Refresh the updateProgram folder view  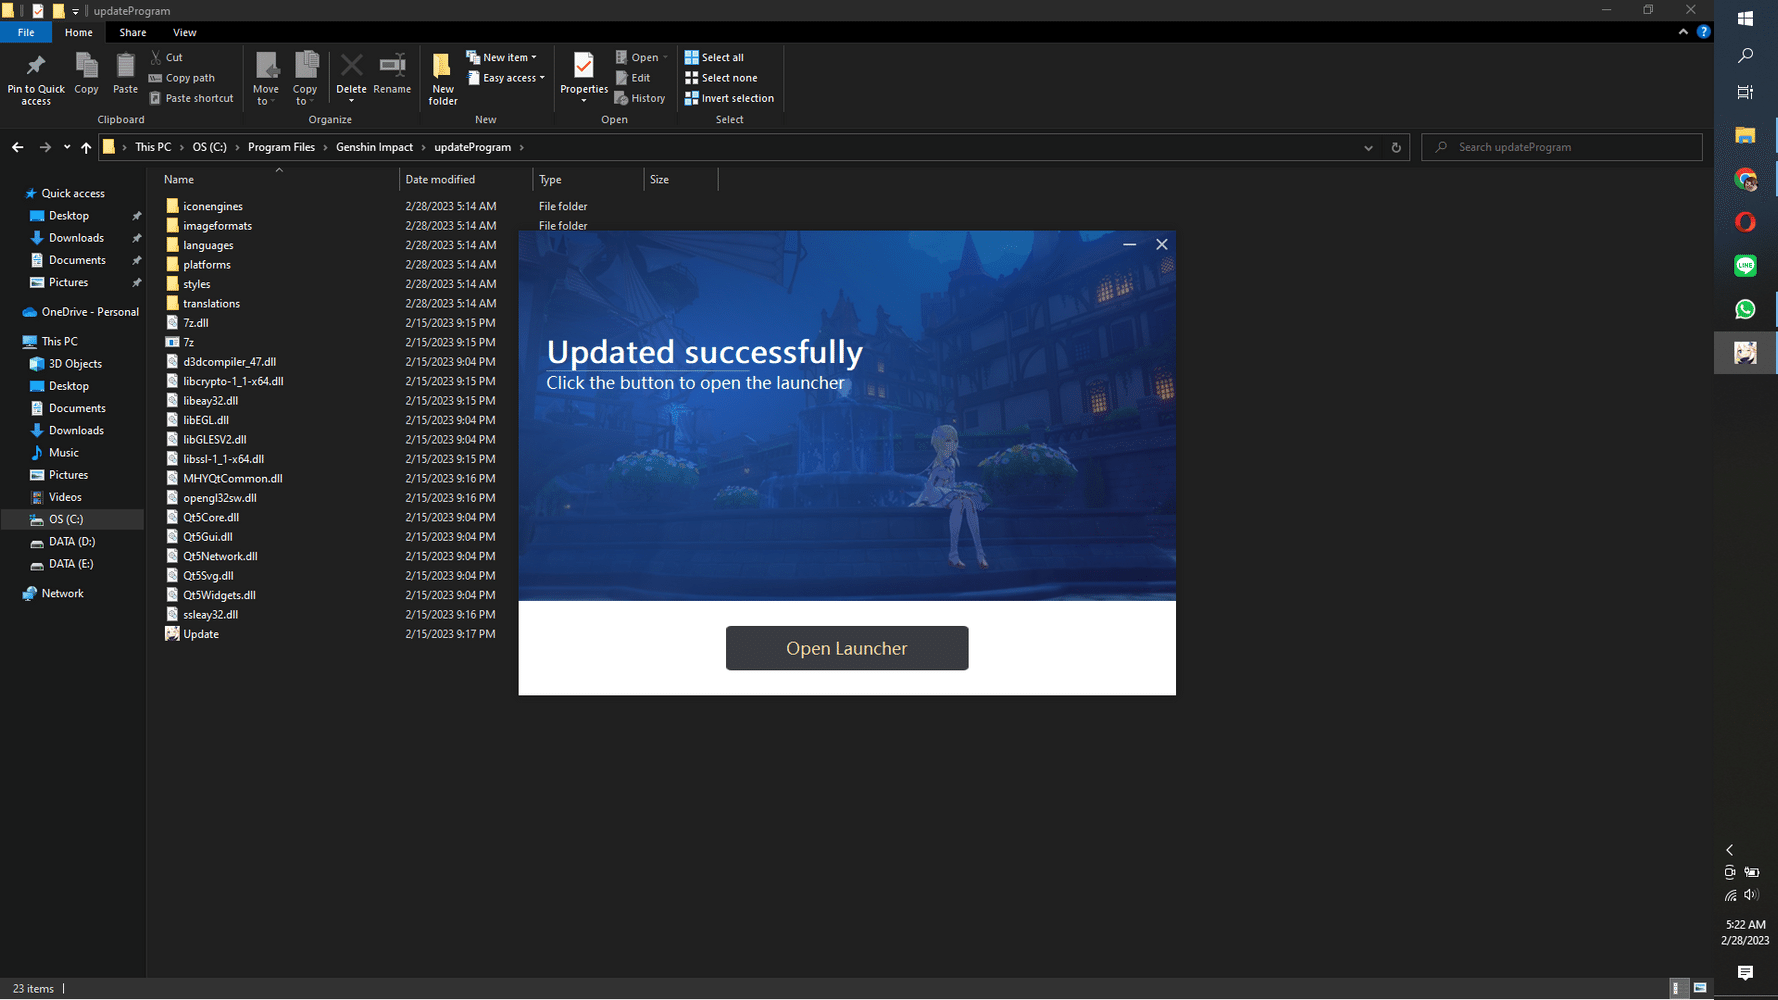[x=1396, y=147]
